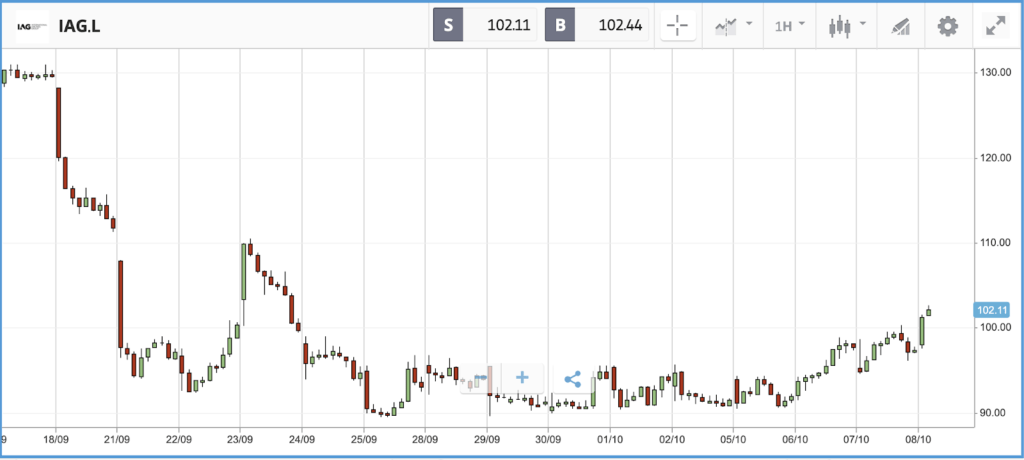Viewport: 1024px width, 460px height.
Task: Open the candlestick chart type icon
Action: click(x=840, y=27)
